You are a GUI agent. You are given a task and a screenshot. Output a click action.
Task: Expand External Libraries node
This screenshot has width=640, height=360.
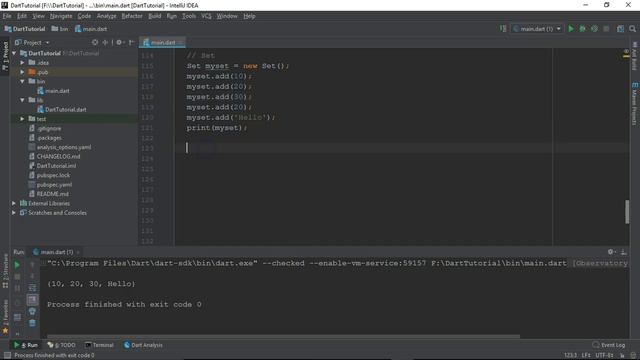click(x=14, y=203)
